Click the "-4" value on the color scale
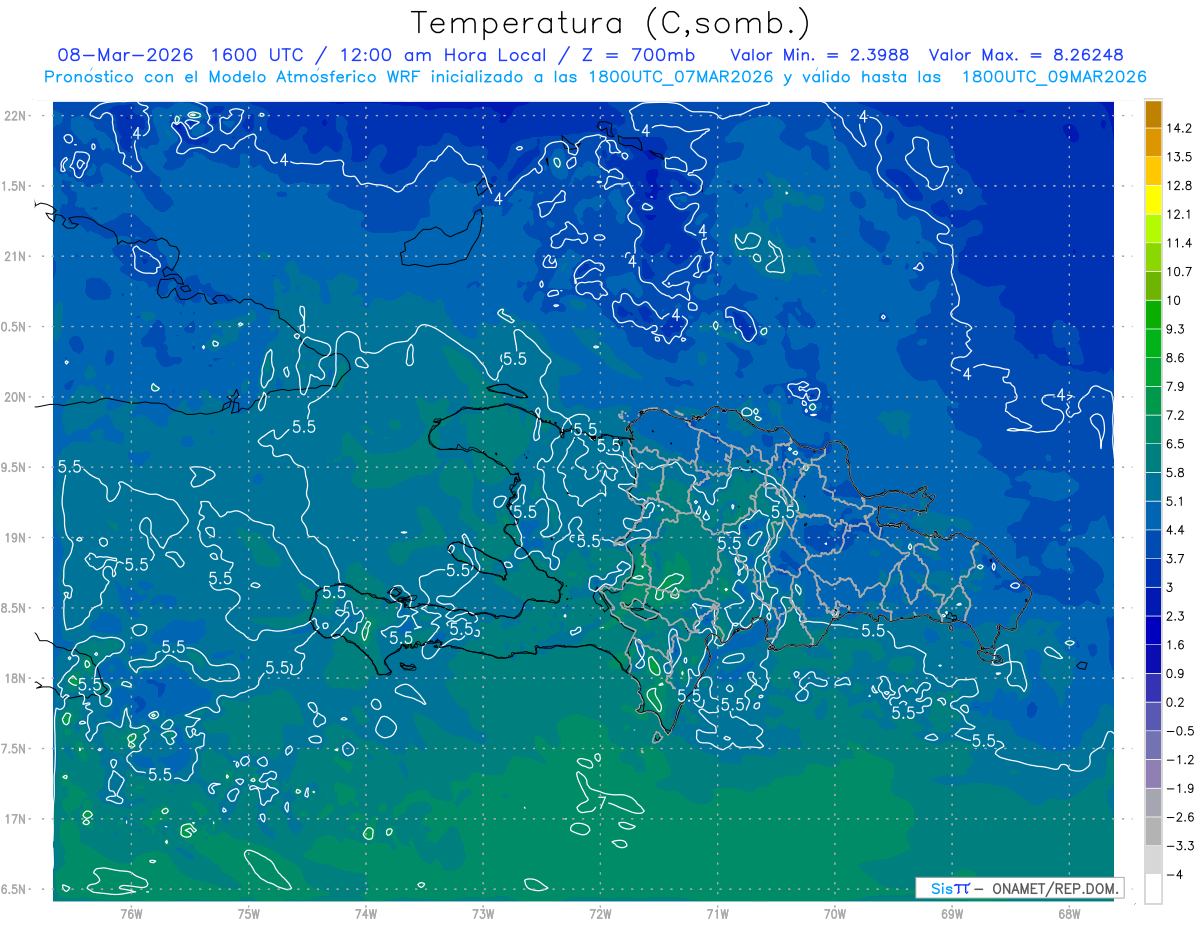The image size is (1200, 927). click(1175, 875)
